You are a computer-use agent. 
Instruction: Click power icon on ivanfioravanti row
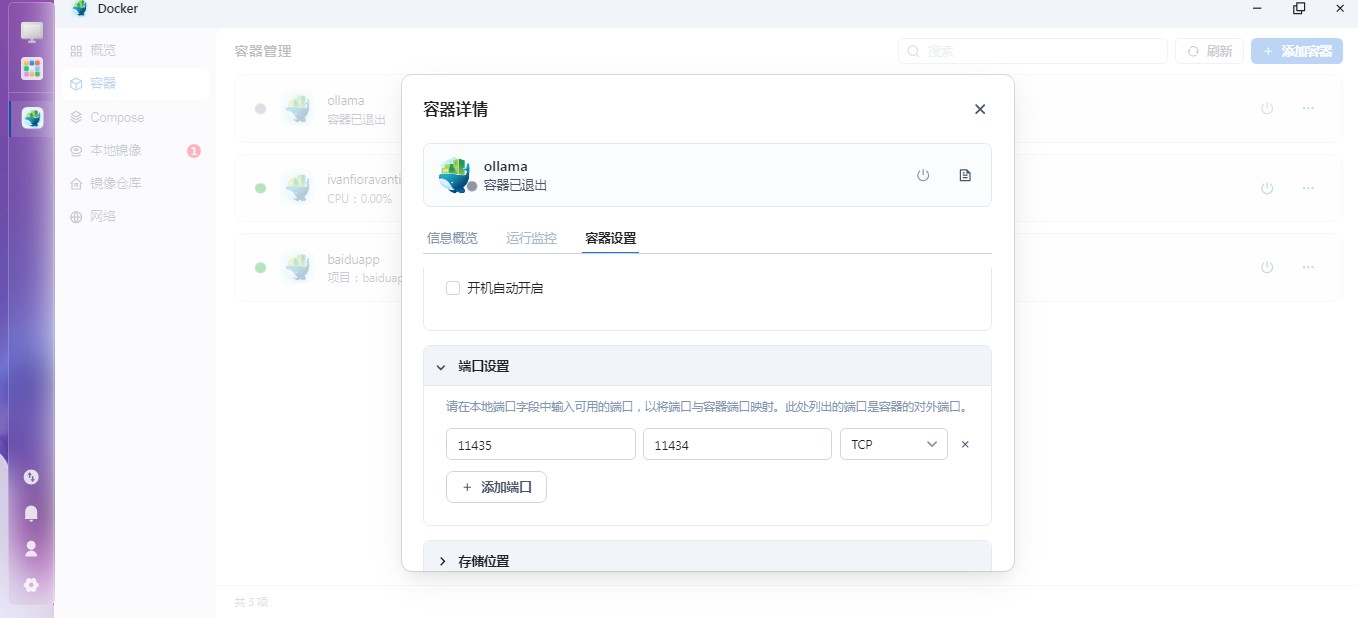coord(1267,188)
